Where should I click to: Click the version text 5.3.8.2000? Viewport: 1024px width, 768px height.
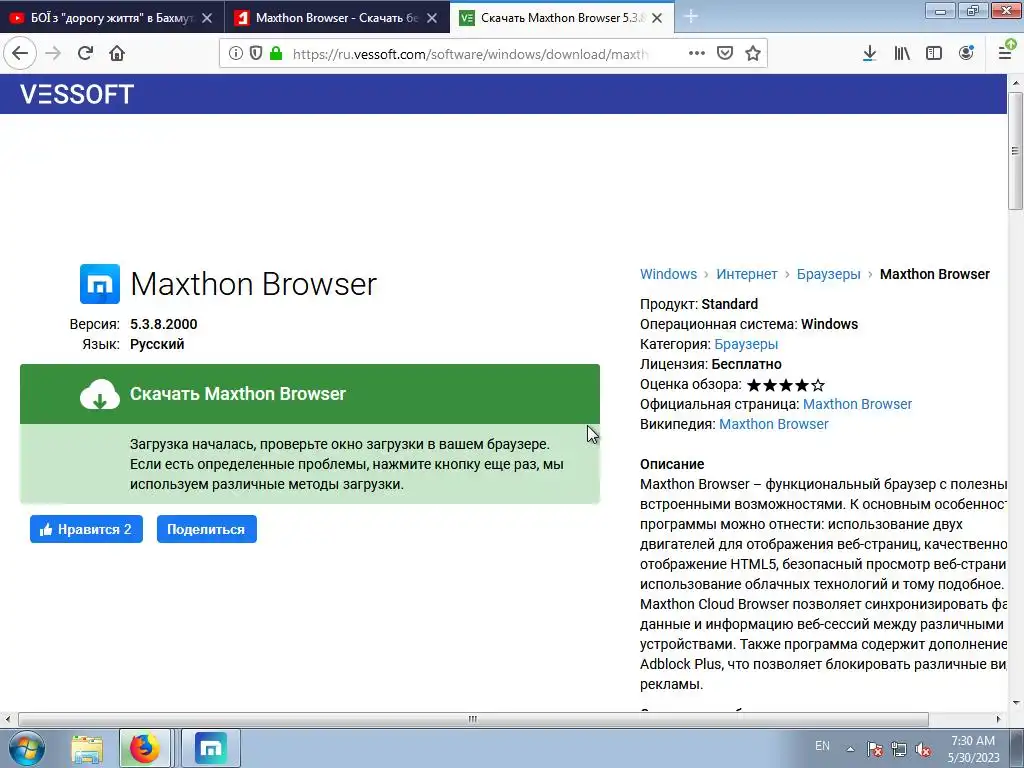[x=163, y=325]
